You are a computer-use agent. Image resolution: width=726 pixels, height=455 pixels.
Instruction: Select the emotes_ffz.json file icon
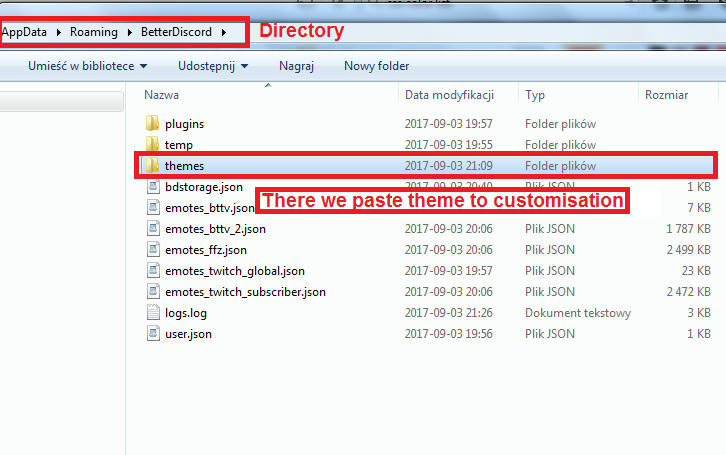coord(153,249)
